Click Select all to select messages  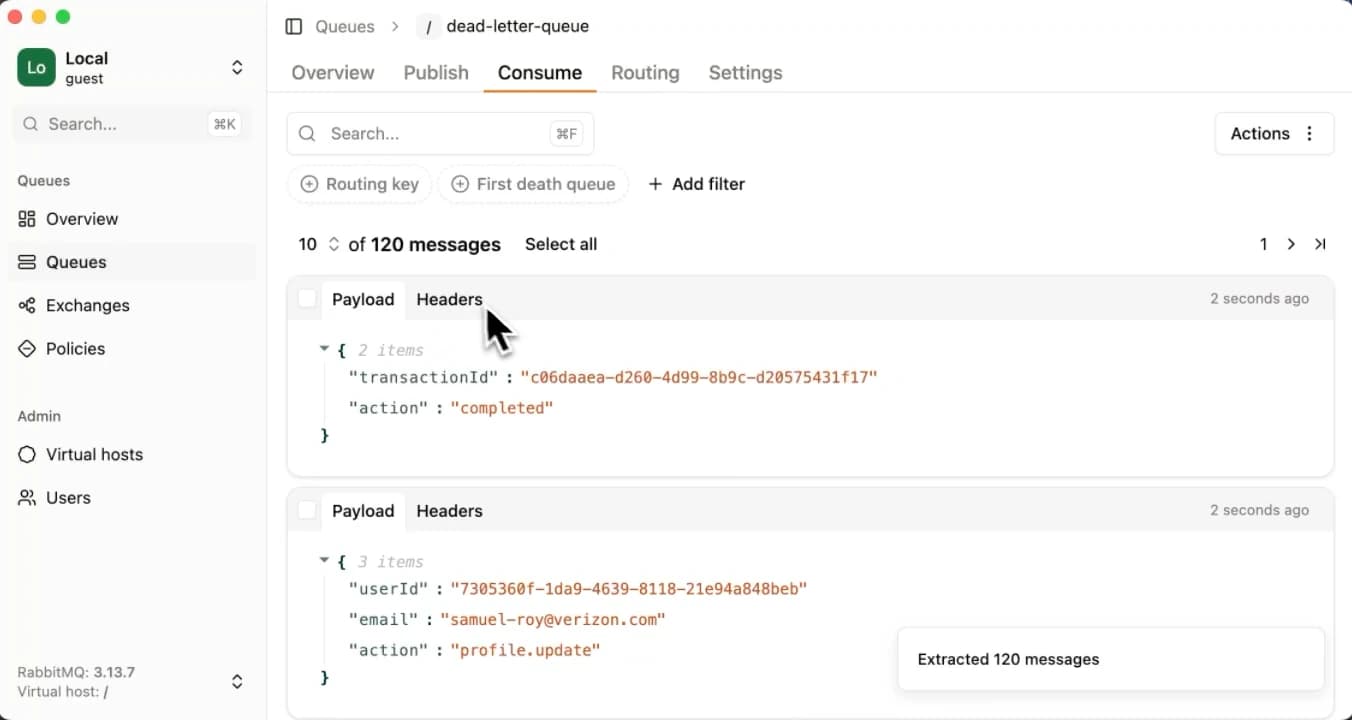[x=561, y=244]
